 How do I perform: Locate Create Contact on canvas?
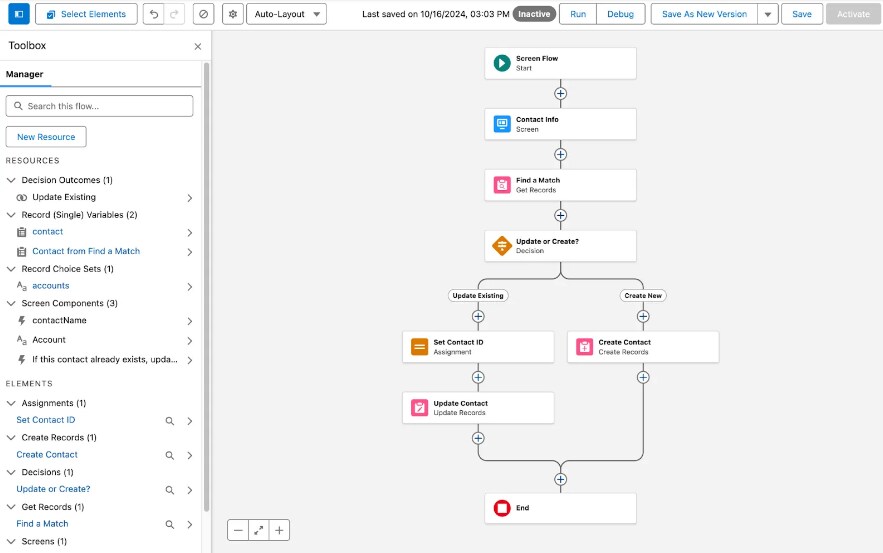[170, 455]
